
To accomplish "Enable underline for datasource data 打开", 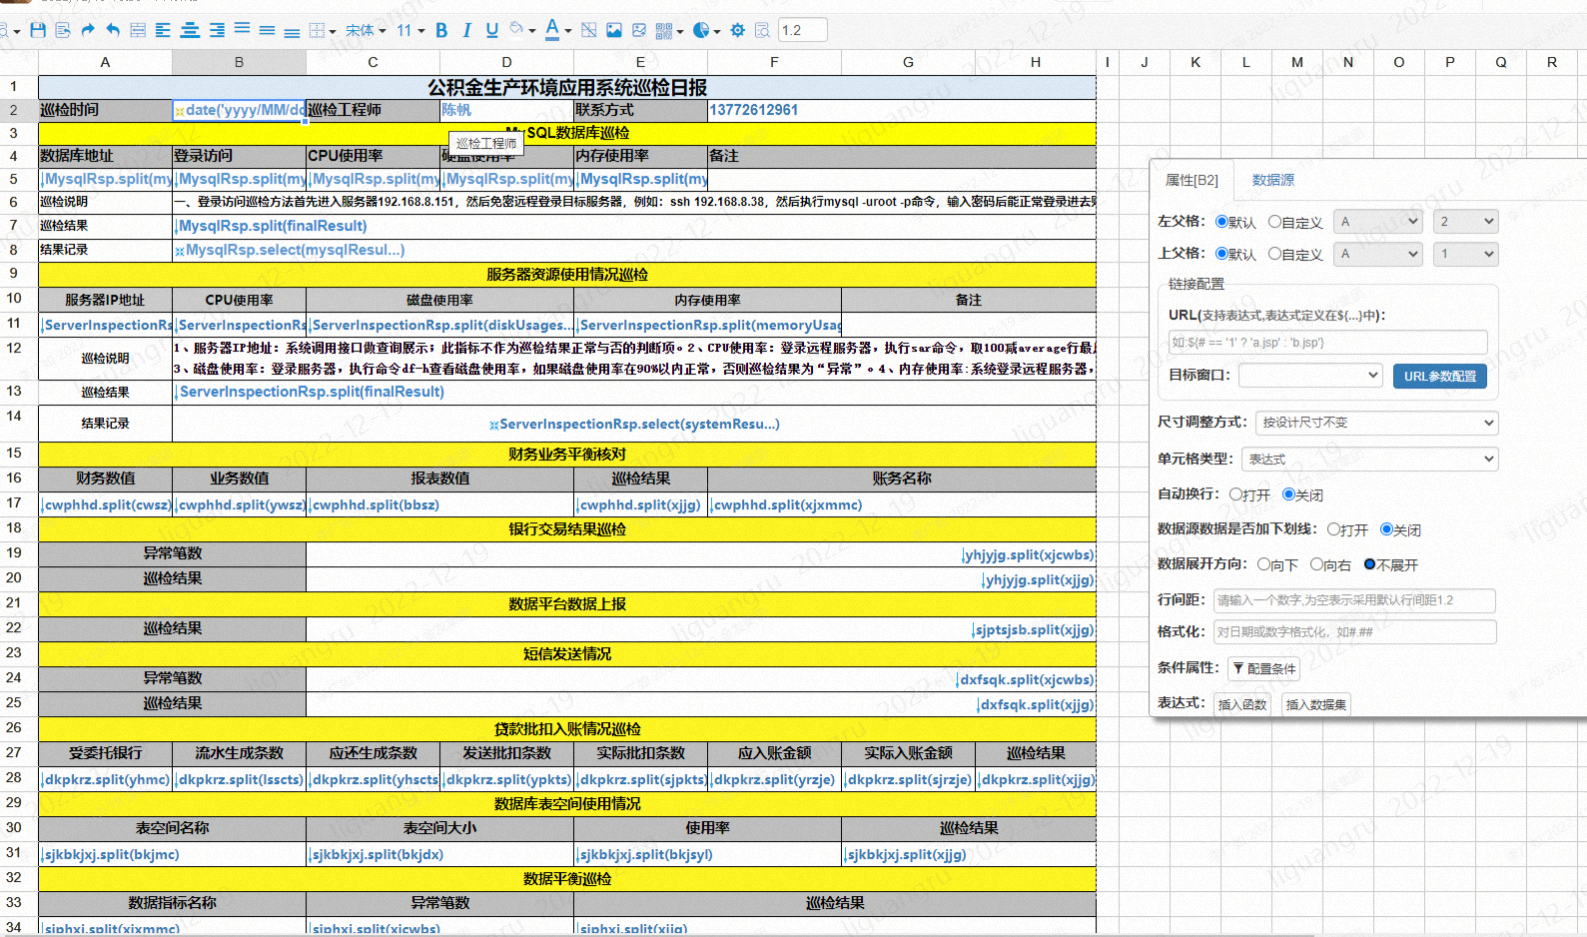I will (1334, 529).
